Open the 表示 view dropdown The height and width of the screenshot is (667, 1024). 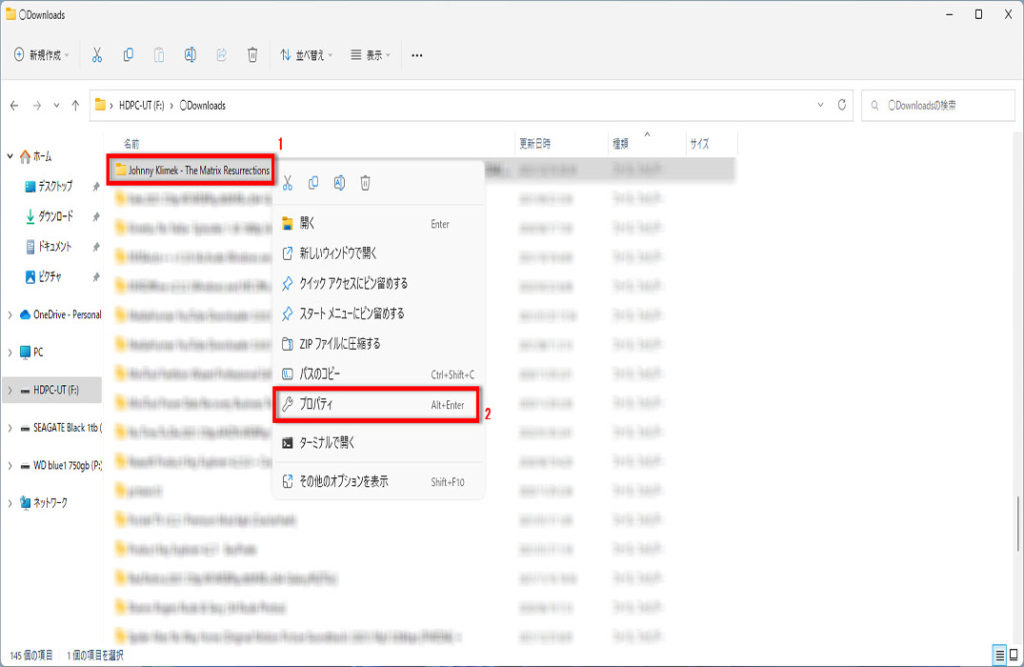(371, 55)
